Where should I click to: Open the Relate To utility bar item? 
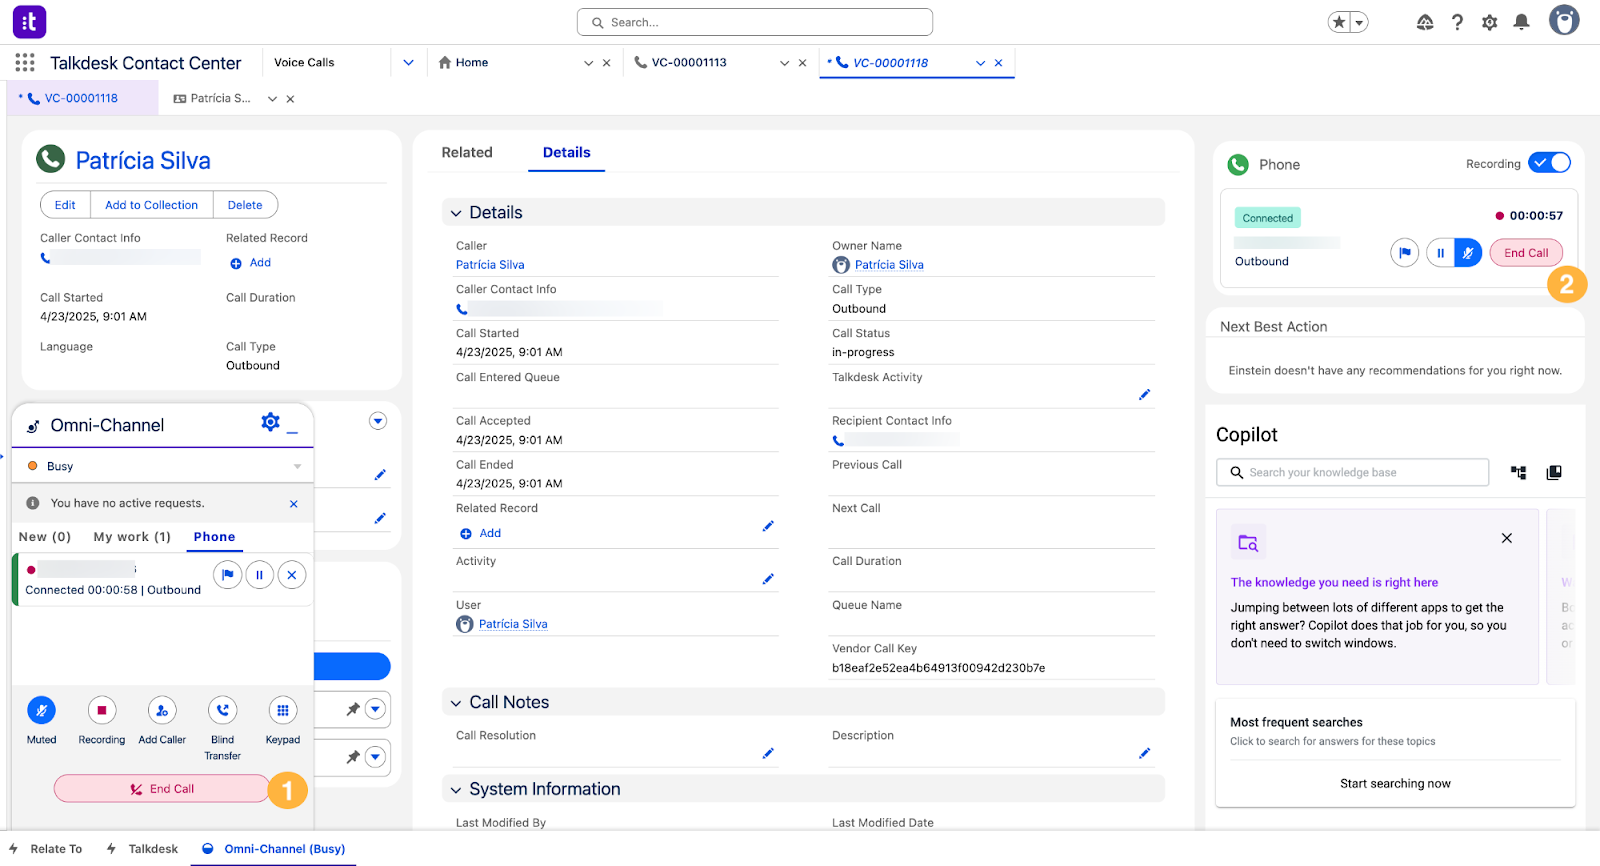pyautogui.click(x=45, y=849)
